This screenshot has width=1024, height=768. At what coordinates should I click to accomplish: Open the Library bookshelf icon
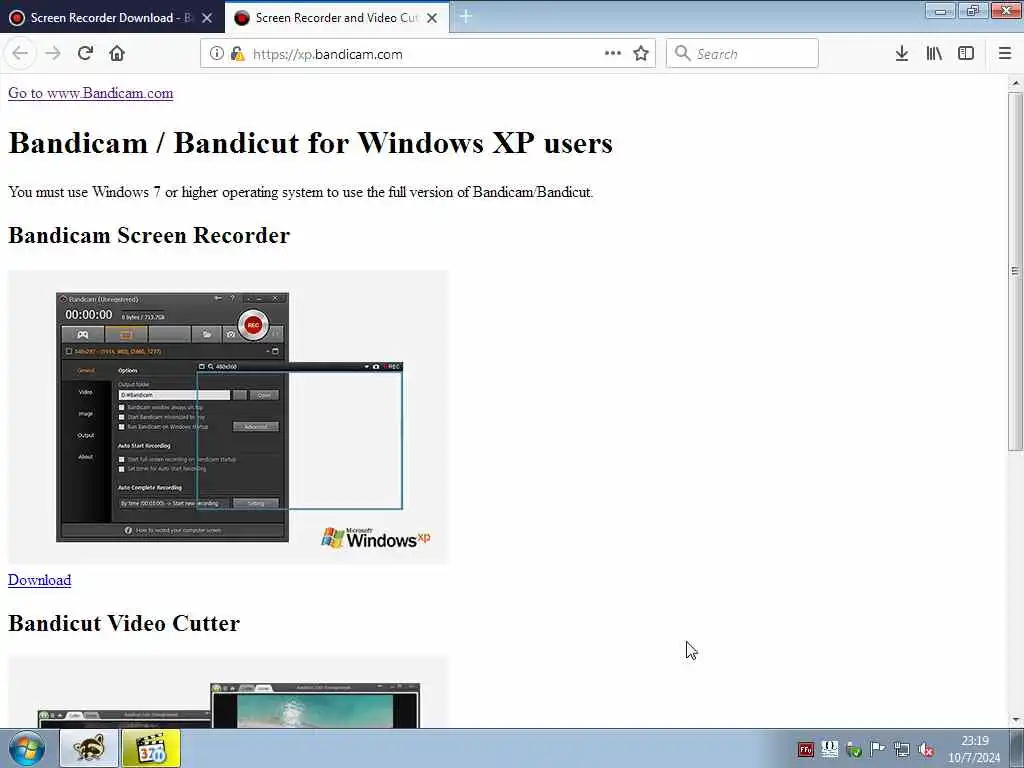tap(934, 54)
